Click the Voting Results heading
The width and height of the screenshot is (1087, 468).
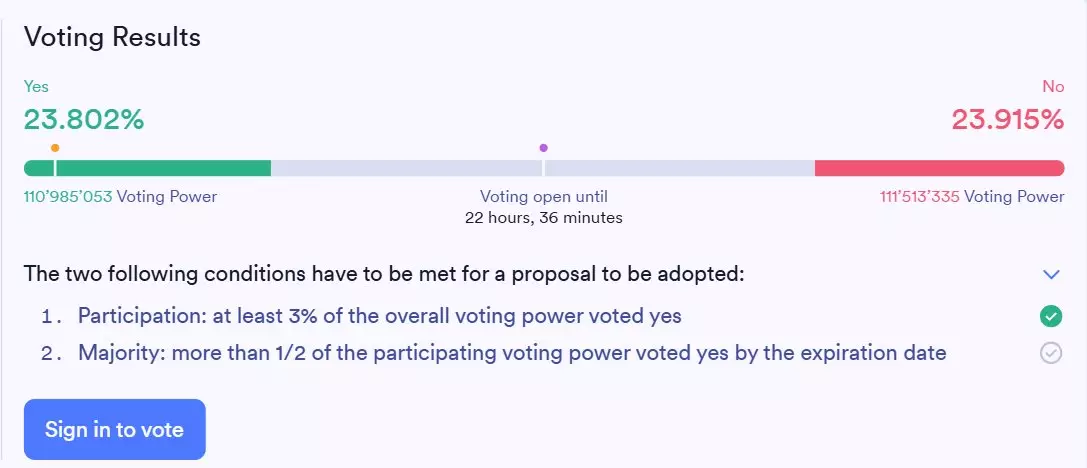click(112, 37)
